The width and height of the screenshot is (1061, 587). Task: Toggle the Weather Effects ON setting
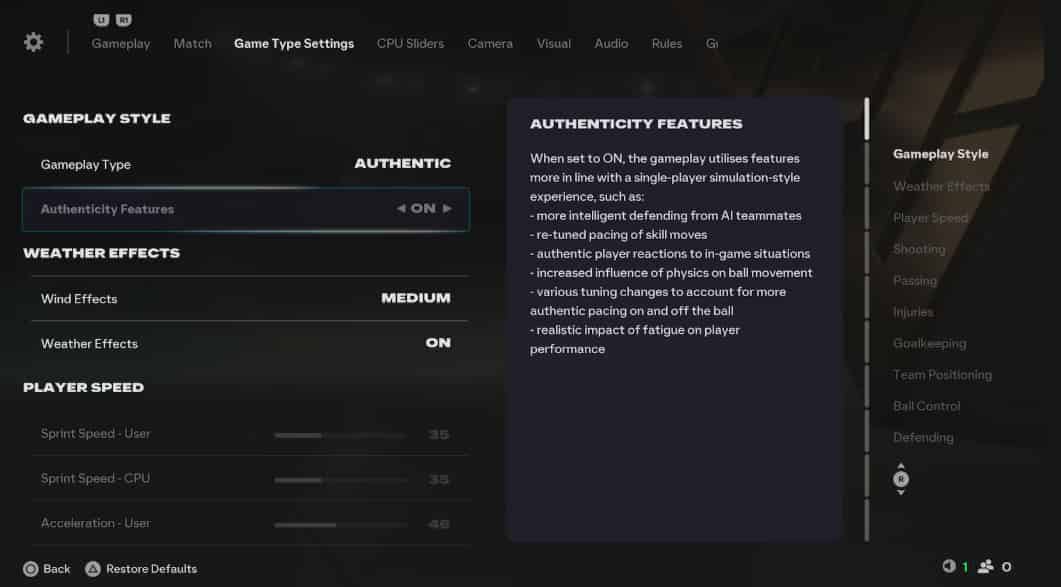pos(438,343)
